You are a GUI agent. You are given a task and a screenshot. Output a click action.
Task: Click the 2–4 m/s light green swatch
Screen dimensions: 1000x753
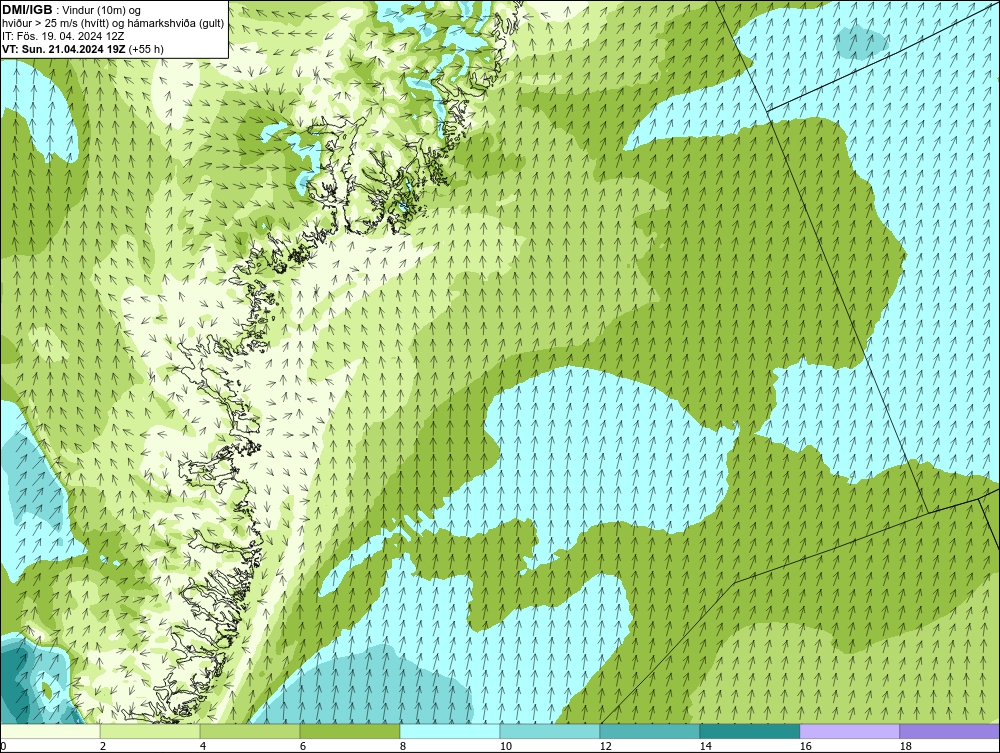[x=150, y=731]
